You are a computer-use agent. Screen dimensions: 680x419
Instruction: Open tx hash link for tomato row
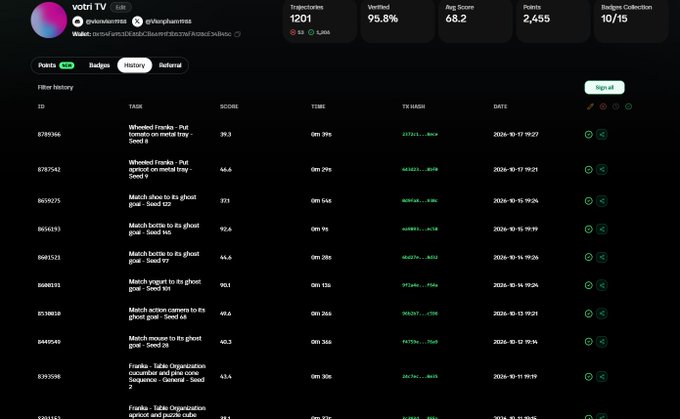420,134
